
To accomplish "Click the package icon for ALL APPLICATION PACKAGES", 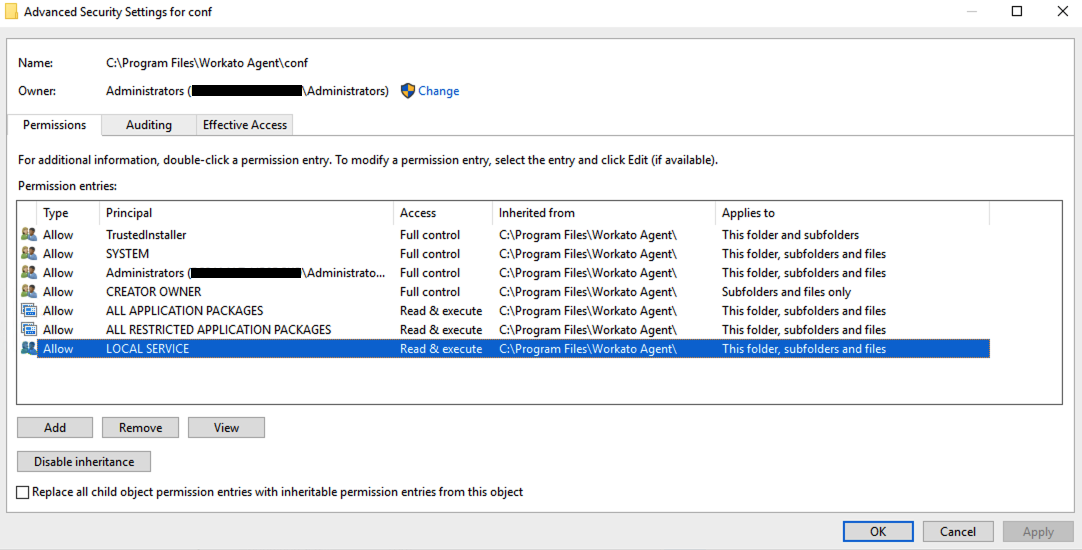I will click(29, 311).
